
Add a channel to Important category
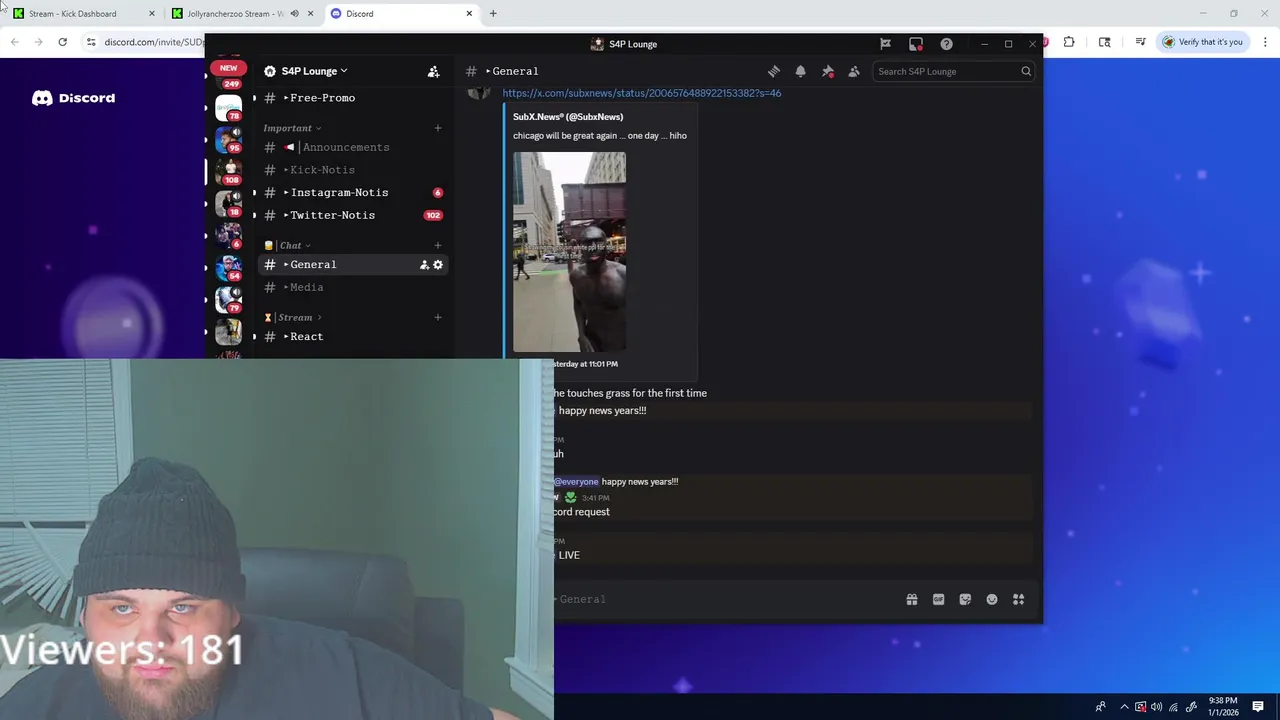(x=438, y=128)
